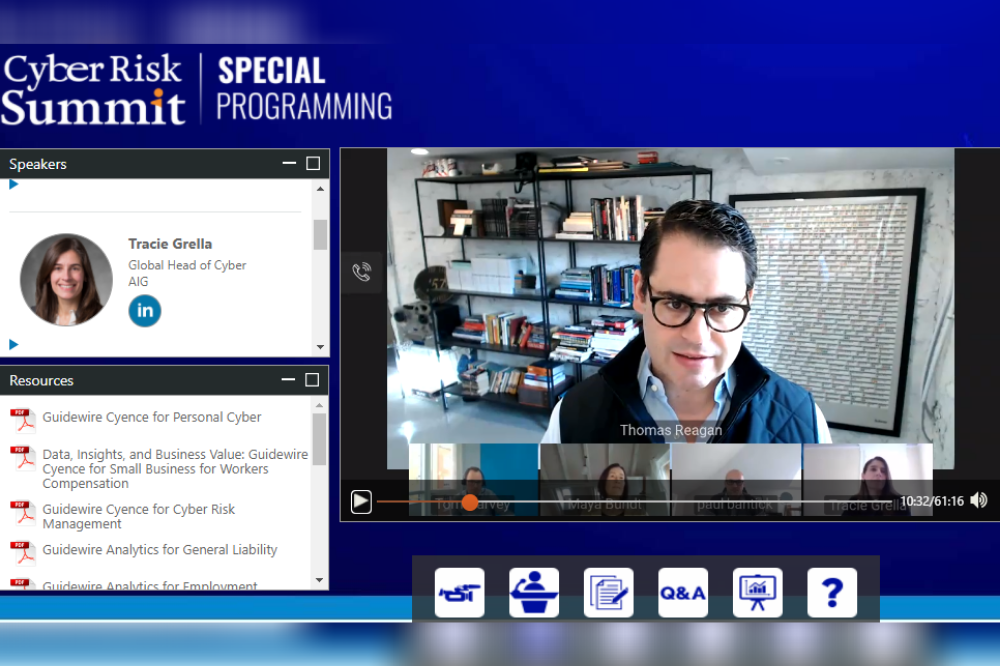Click PDF icon for Guidewire Analytics for General Liability
The height and width of the screenshot is (666, 1000).
click(x=22, y=552)
